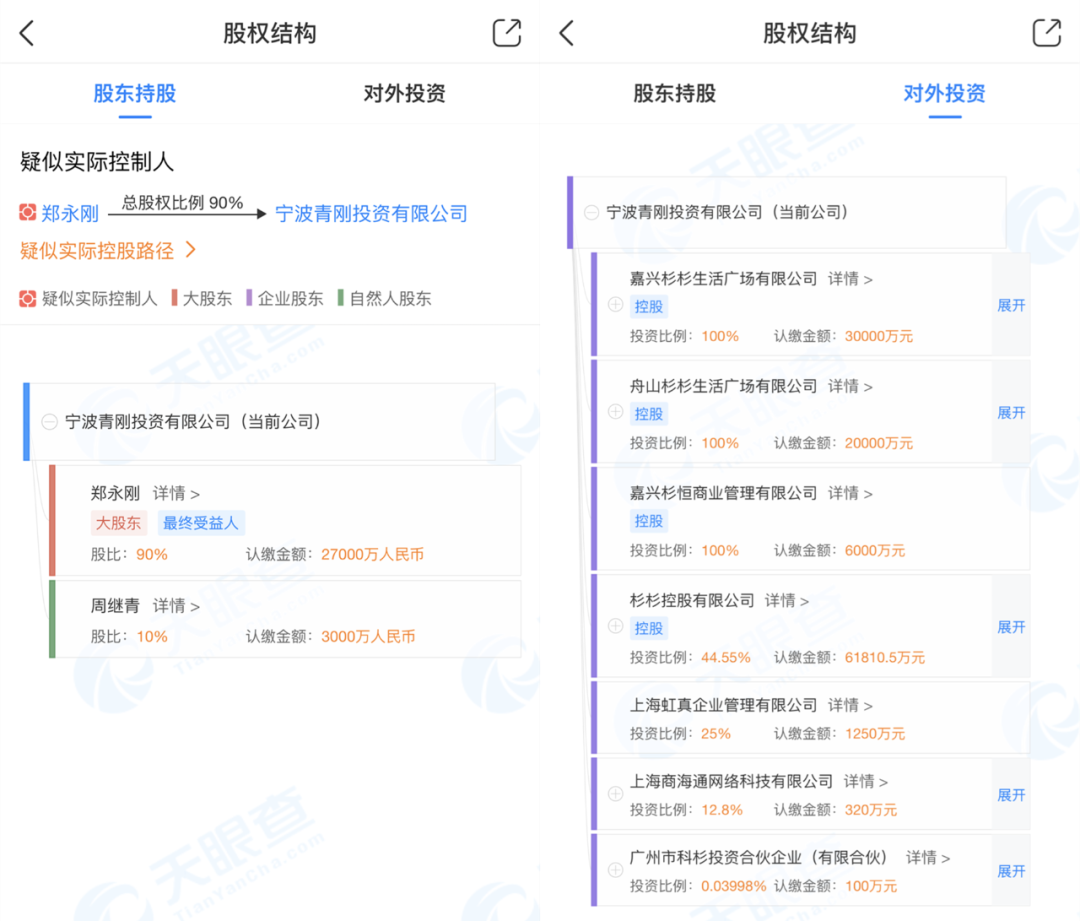Open 郑永刚 controller link at top

click(x=70, y=214)
